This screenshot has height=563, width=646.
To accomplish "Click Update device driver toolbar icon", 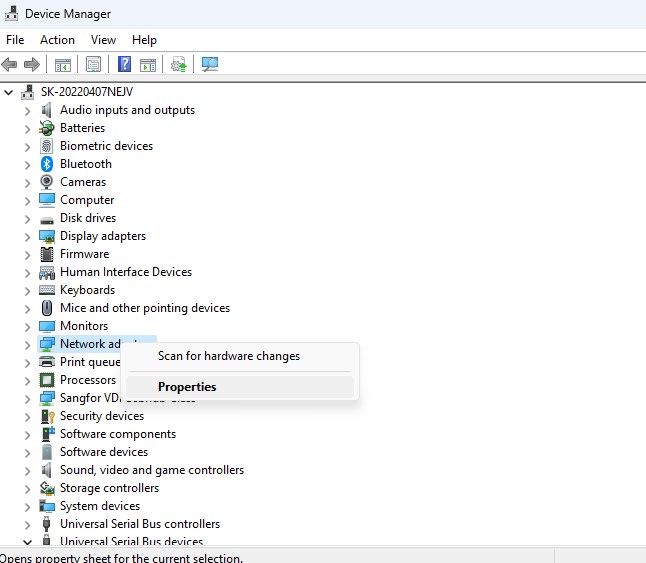I will [179, 64].
